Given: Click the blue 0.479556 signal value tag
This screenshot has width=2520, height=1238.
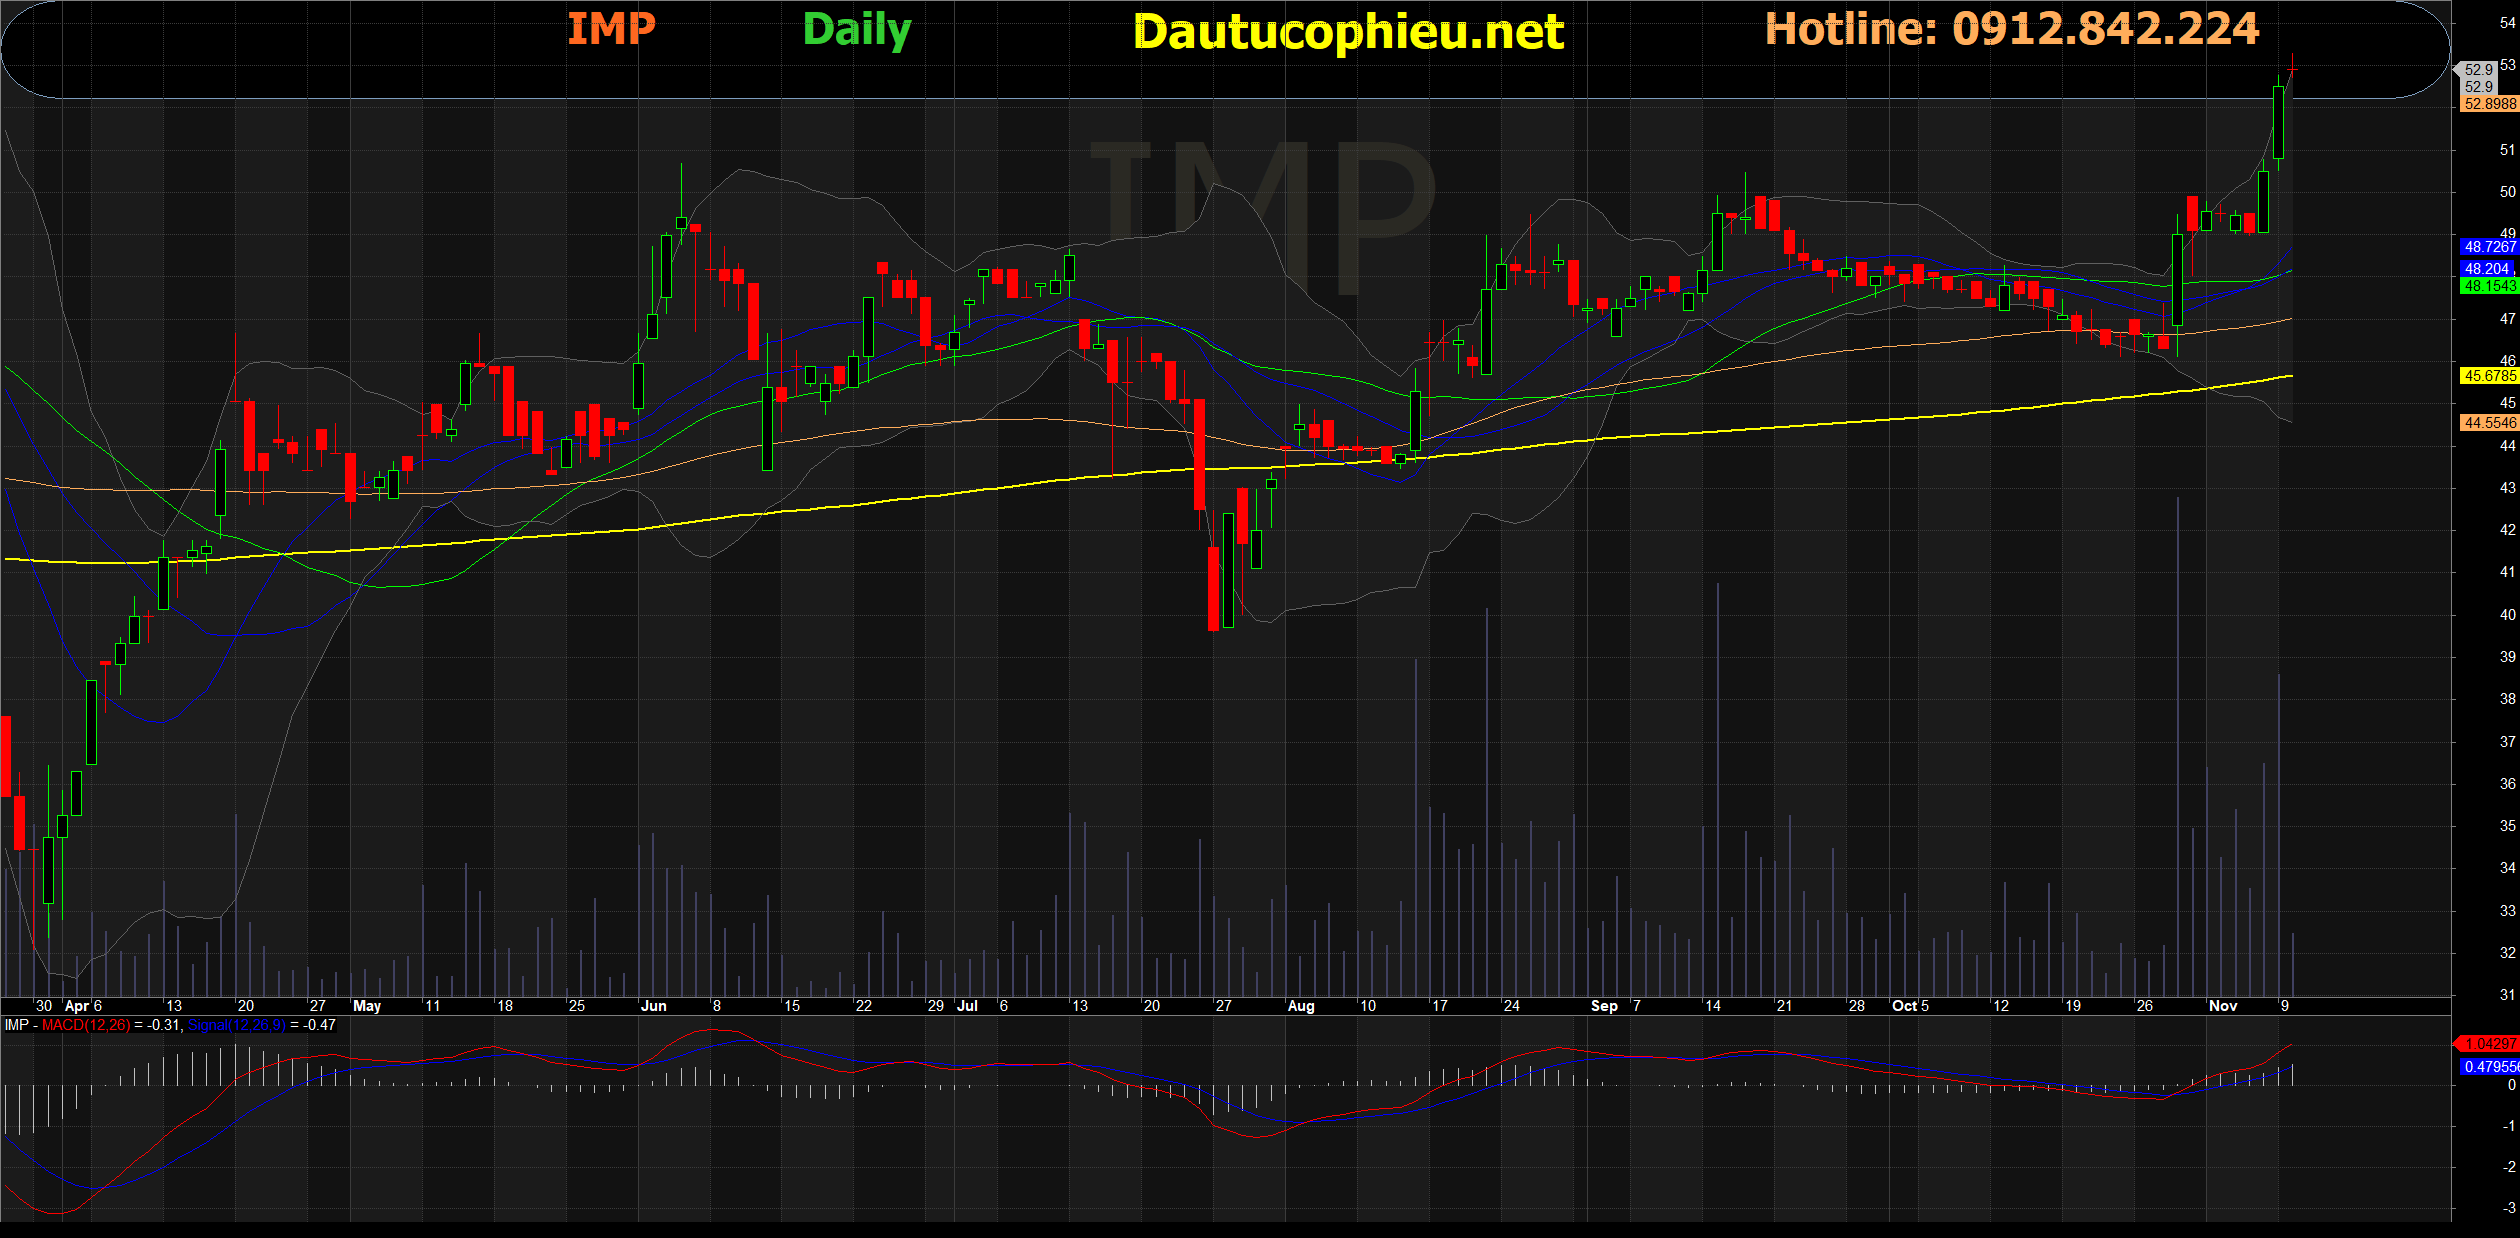Looking at the screenshot, I should (x=2489, y=1067).
